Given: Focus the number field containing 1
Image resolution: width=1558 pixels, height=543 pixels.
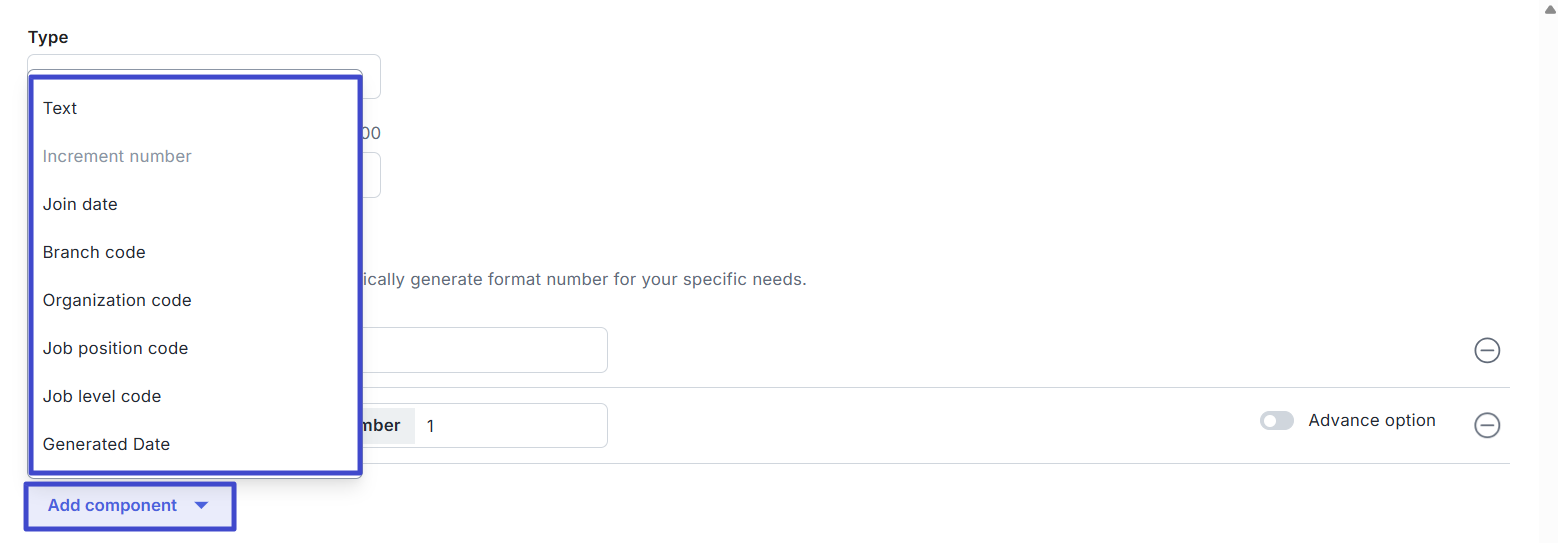Looking at the screenshot, I should tap(510, 426).
